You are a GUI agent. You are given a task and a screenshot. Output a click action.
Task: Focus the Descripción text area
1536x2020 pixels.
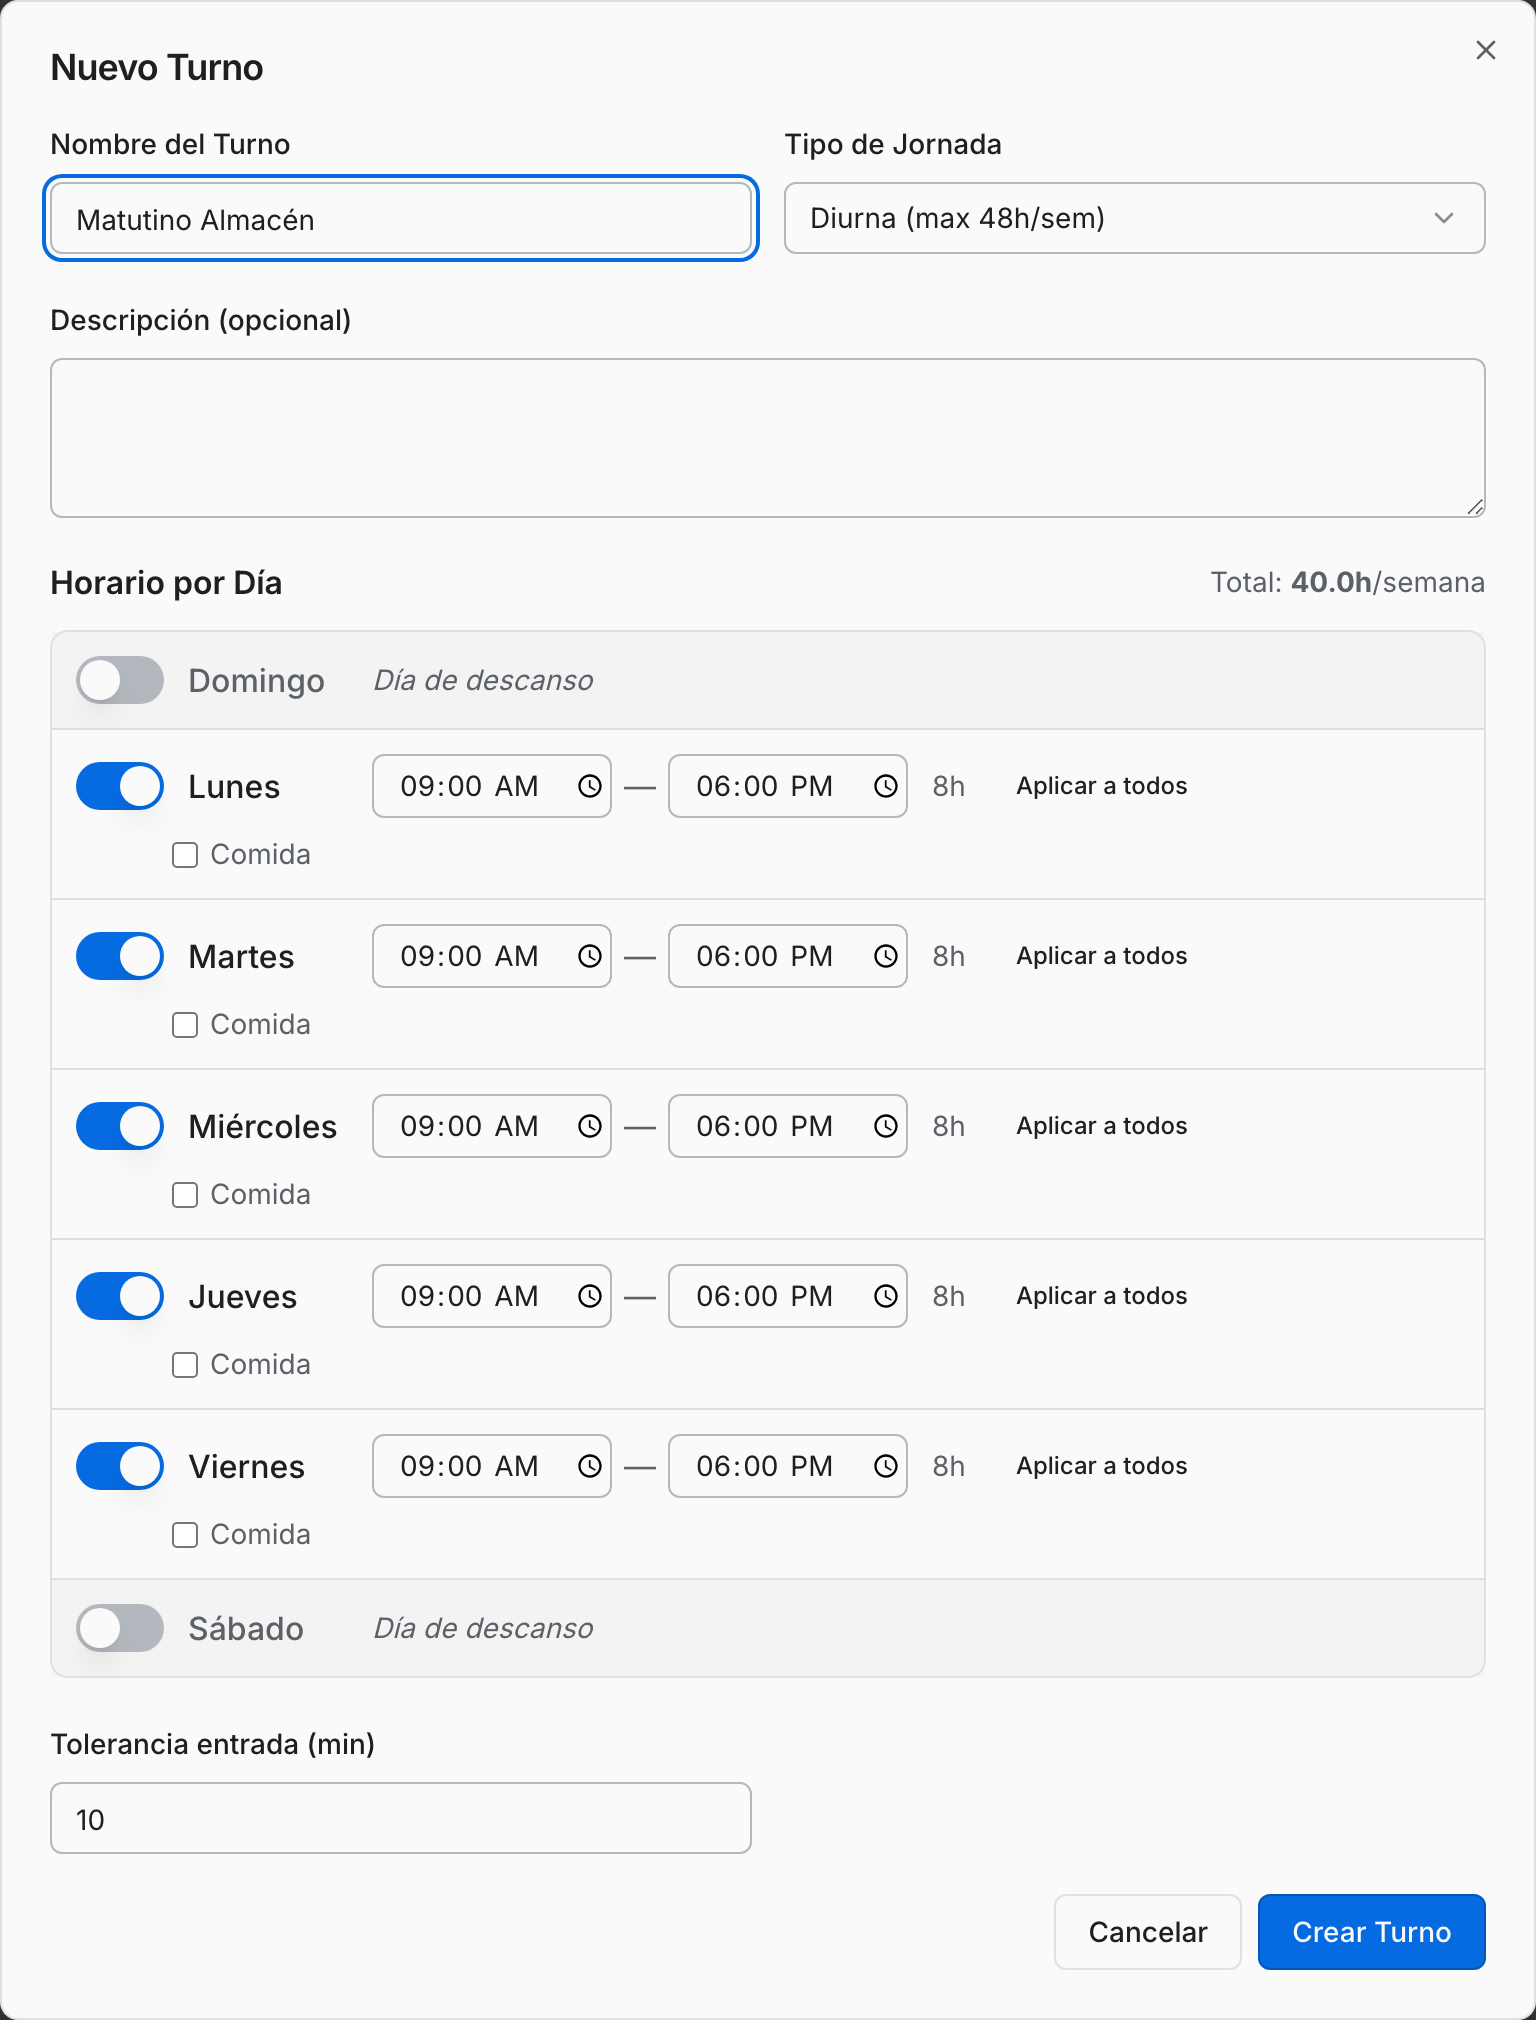coord(768,438)
